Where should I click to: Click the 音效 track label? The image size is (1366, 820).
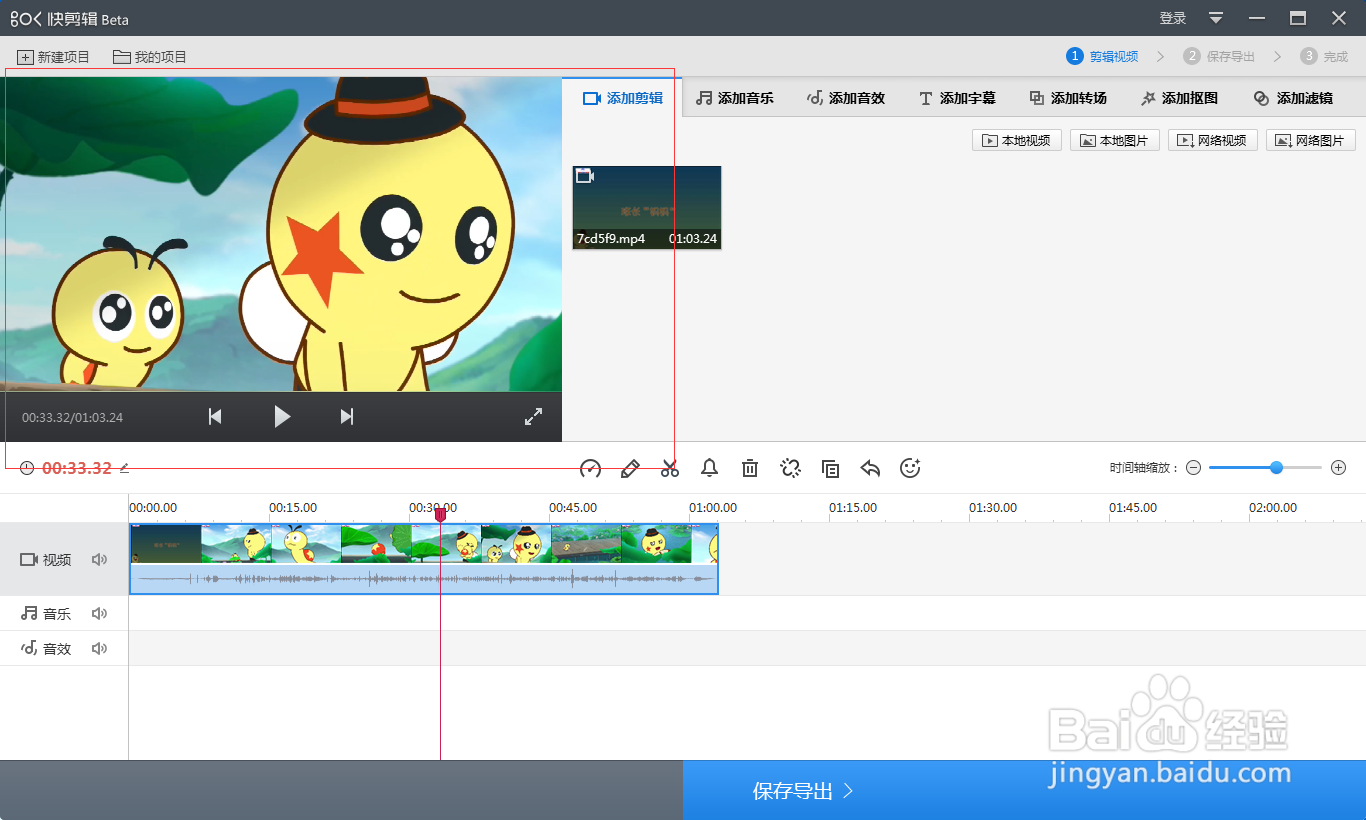[46, 649]
